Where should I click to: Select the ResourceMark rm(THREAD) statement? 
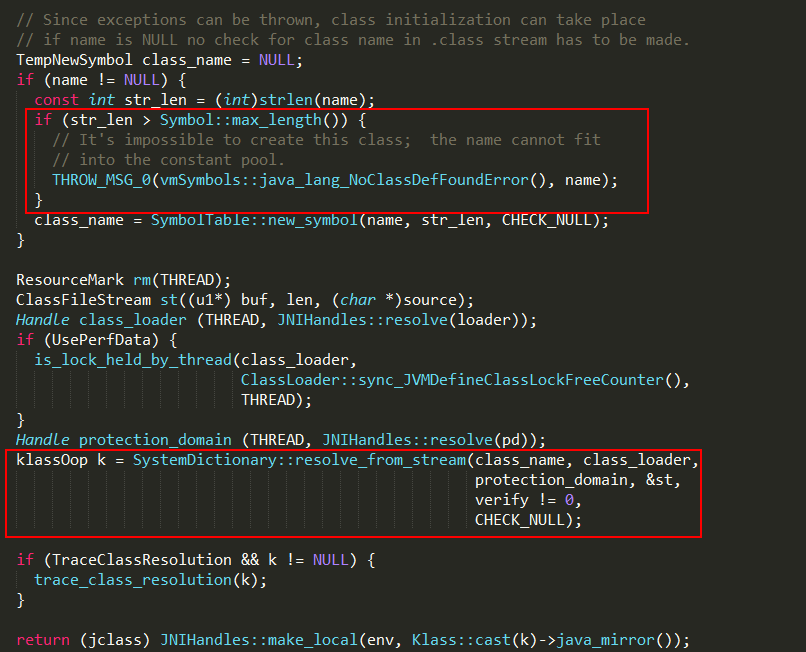(123, 280)
